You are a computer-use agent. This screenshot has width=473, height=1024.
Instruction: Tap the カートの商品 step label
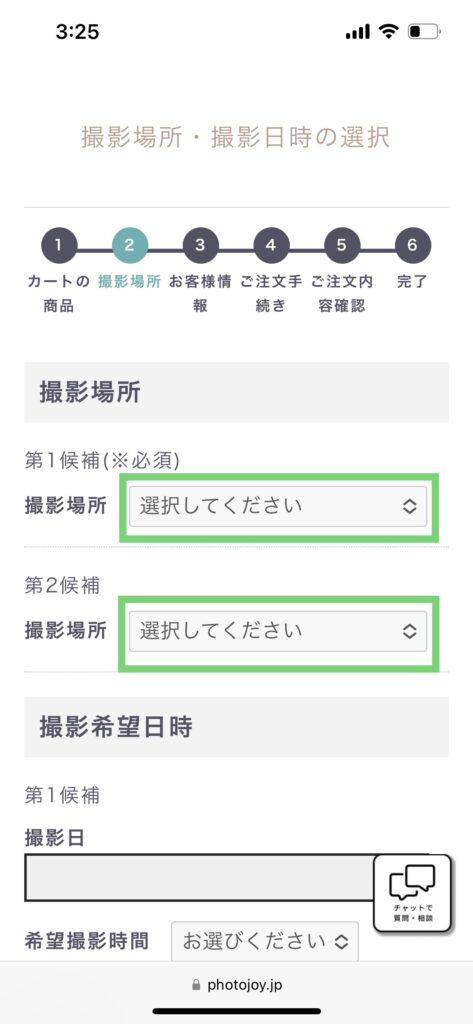click(59, 294)
